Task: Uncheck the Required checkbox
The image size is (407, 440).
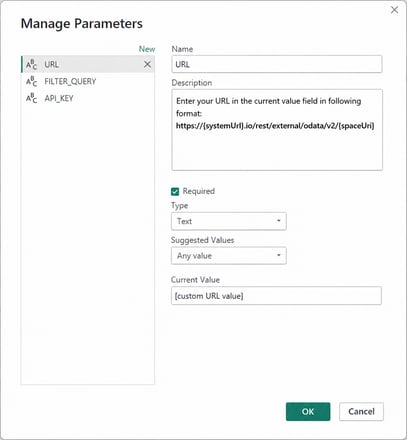Action: tap(175, 191)
